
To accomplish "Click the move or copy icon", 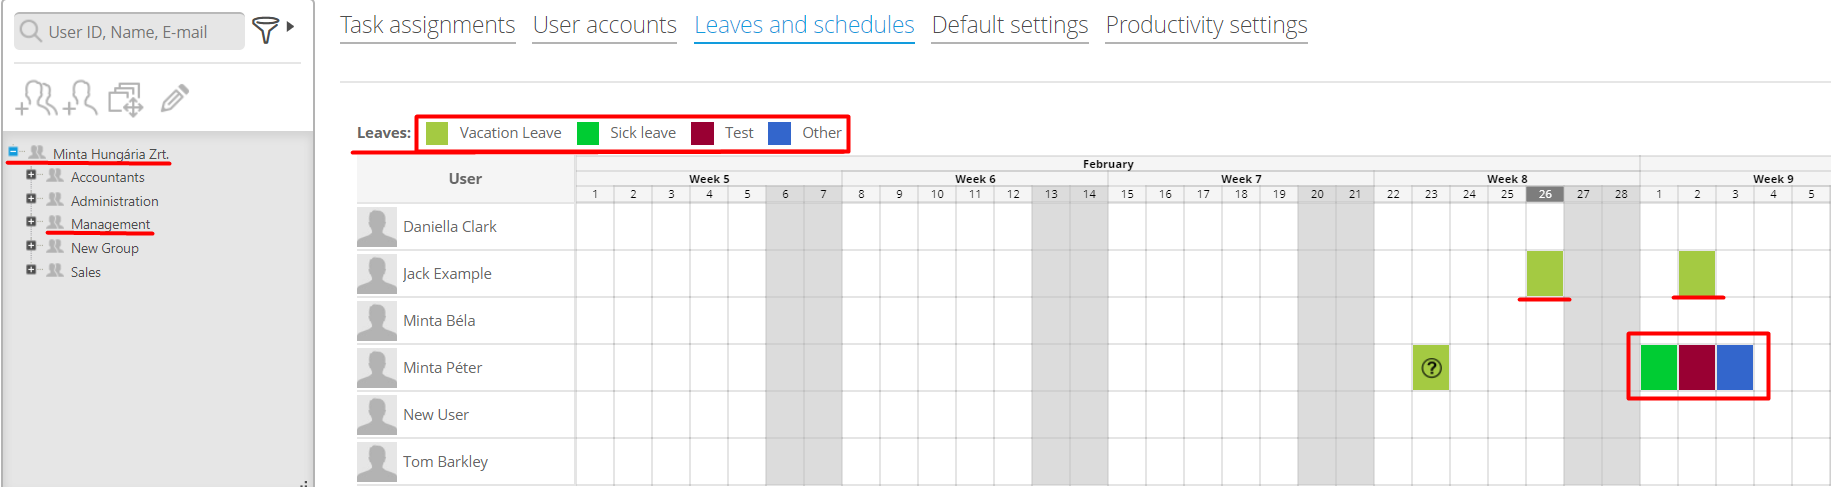I will pos(126,99).
